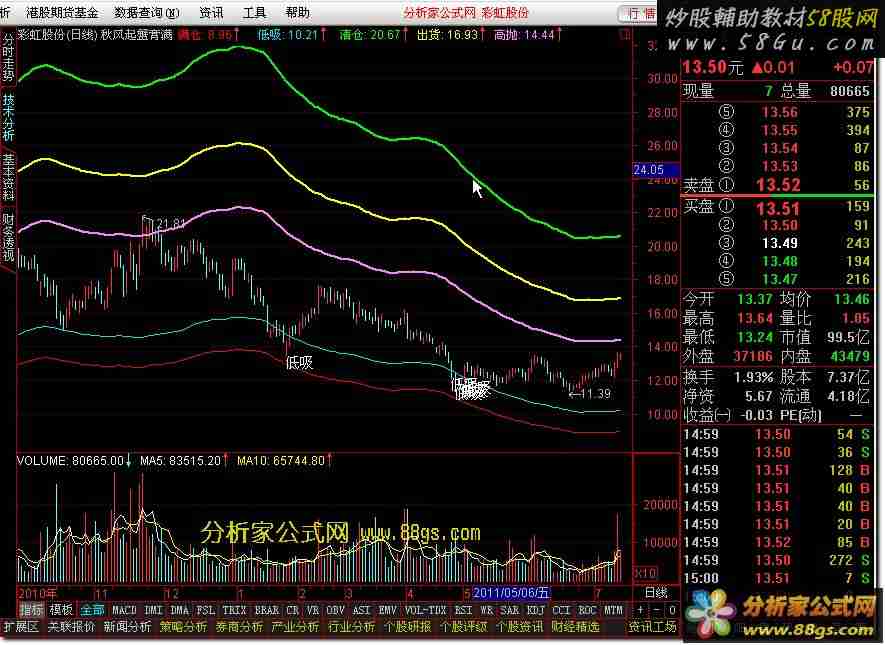Open the 行业分析 bottom tab
Screen dimensions: 885x645
pos(351,627)
